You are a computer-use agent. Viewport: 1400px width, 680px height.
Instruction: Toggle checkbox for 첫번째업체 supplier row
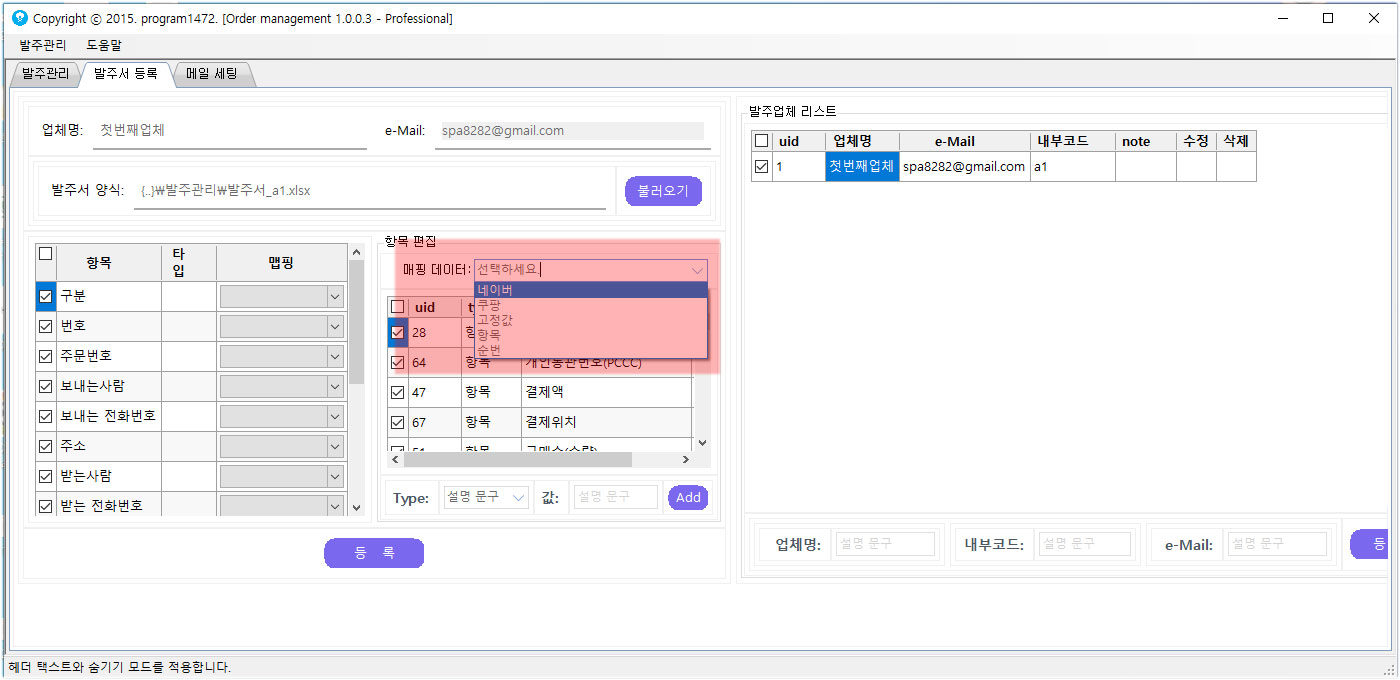[762, 167]
